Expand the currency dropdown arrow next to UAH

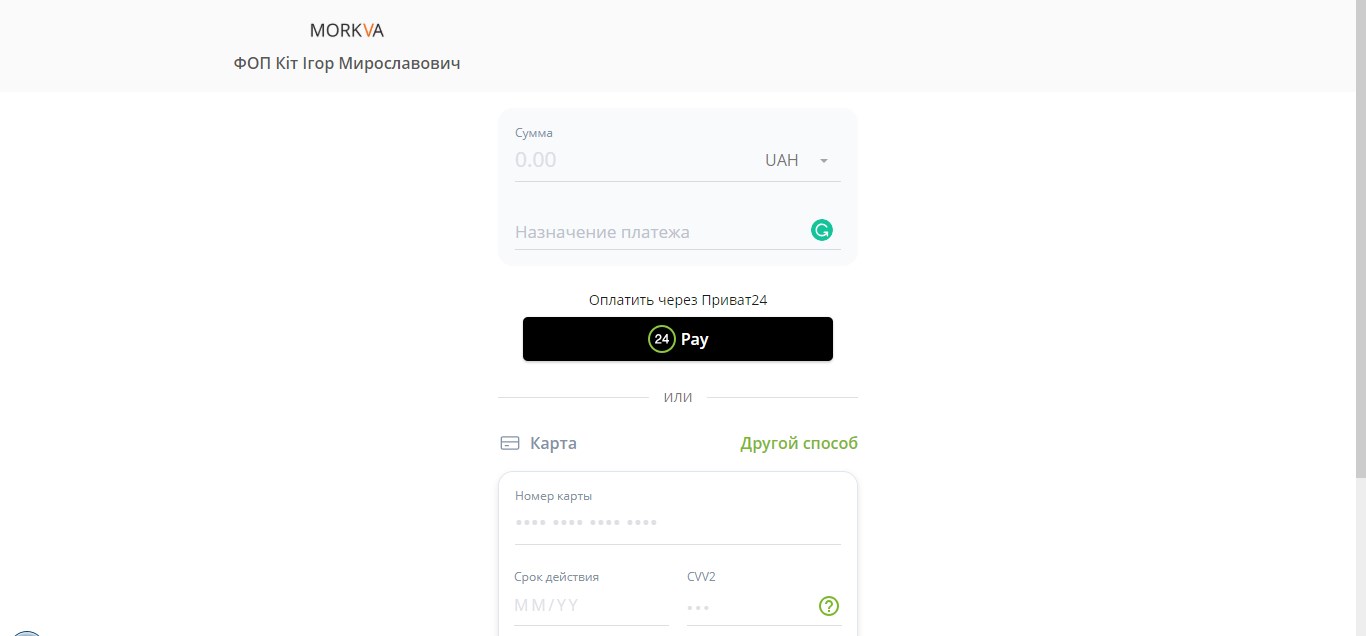tap(824, 161)
